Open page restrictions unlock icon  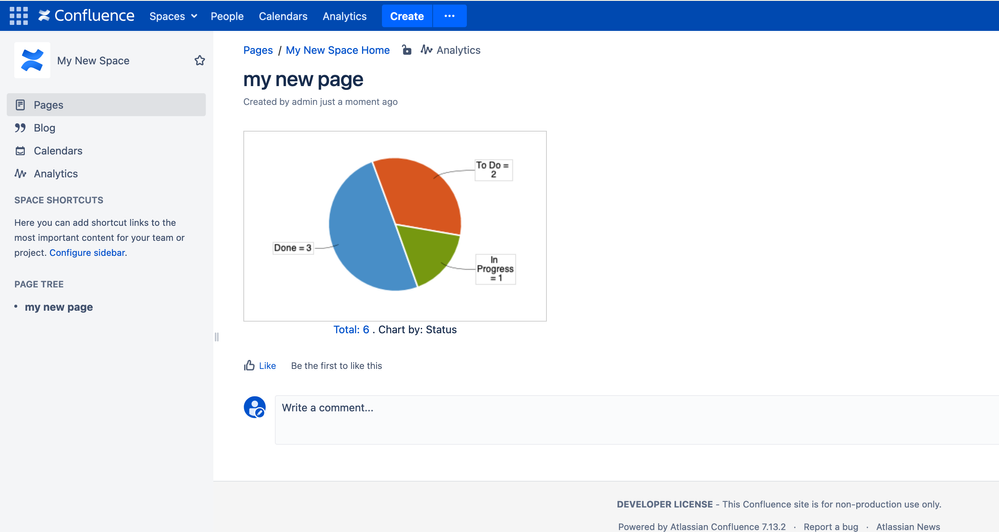[x=406, y=50]
